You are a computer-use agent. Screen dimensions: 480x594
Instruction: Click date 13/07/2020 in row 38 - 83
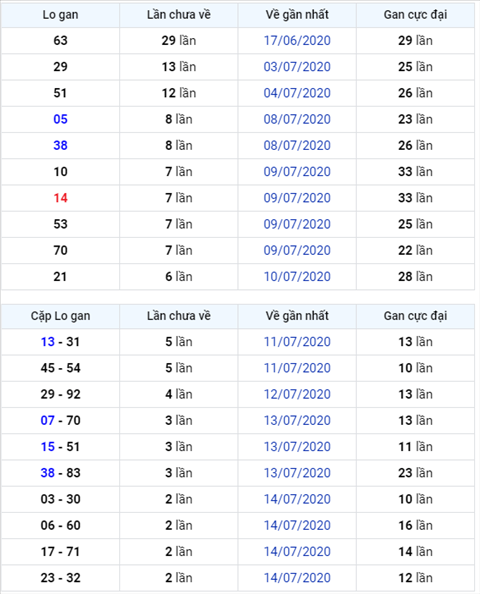(297, 473)
